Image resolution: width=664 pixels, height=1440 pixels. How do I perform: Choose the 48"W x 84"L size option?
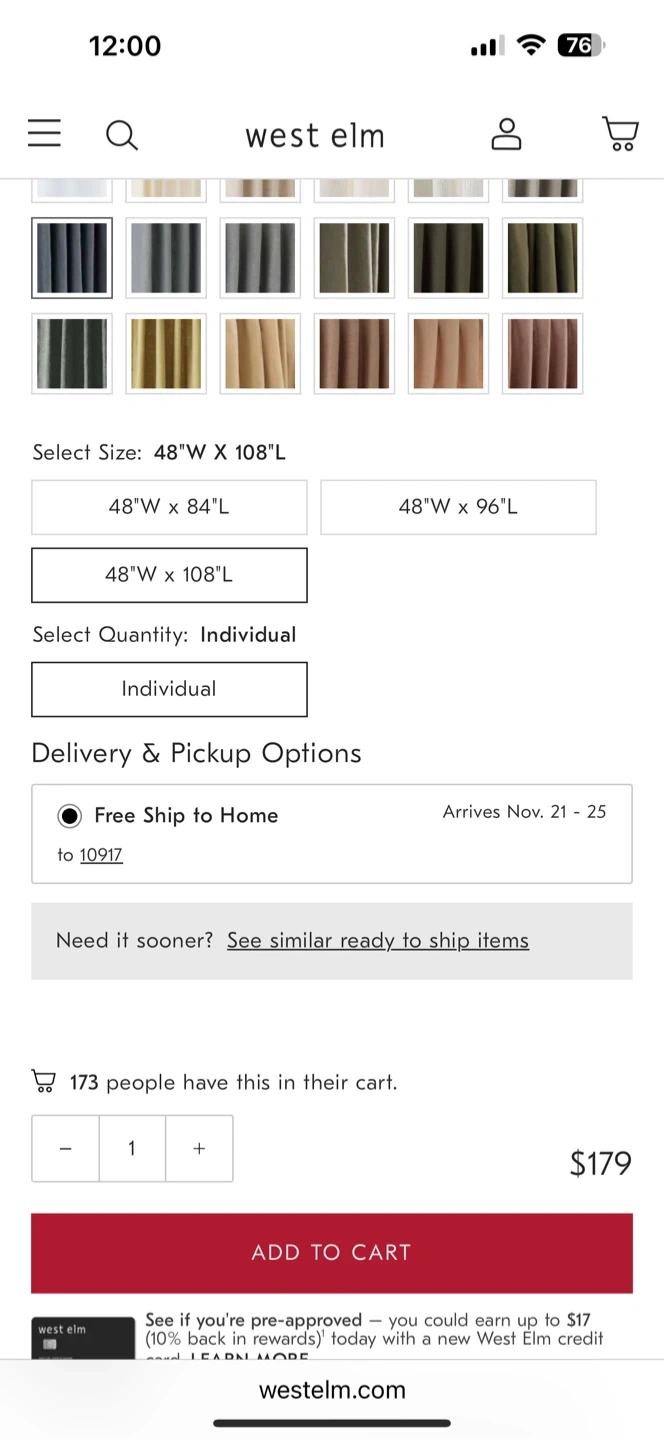click(x=169, y=507)
